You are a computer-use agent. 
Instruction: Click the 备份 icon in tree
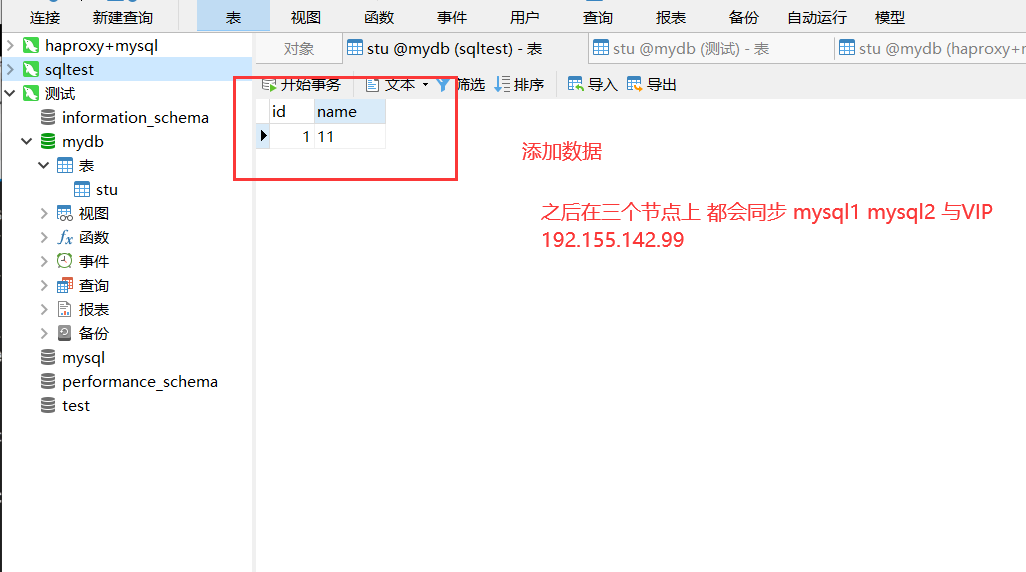65,334
